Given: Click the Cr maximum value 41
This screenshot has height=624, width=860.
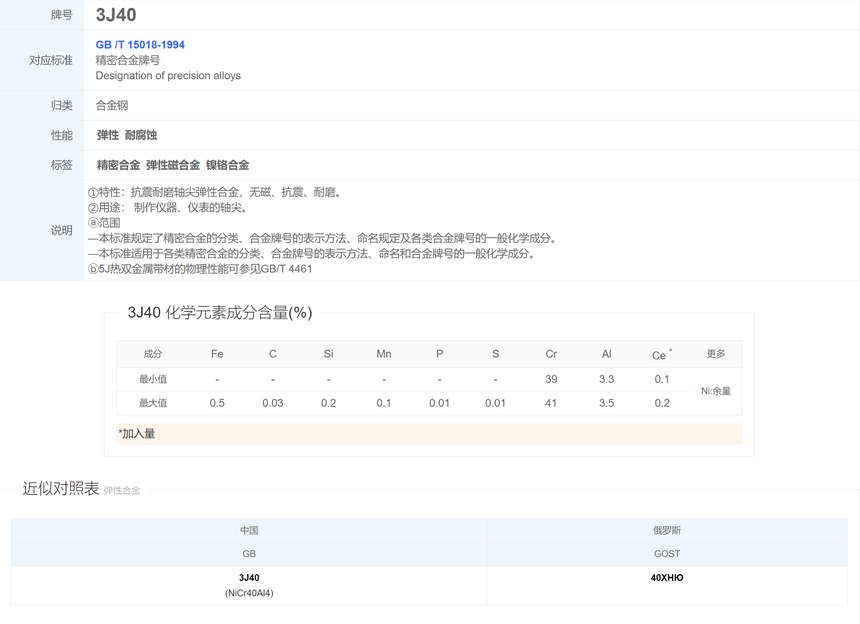Looking at the screenshot, I should coord(551,403).
